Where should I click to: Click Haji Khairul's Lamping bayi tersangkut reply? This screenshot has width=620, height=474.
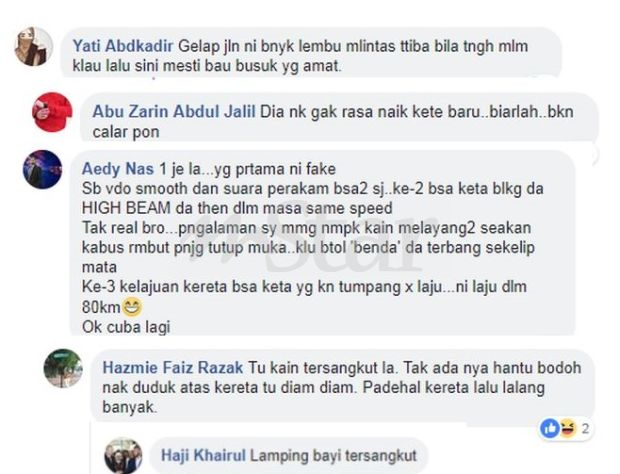pyautogui.click(x=289, y=455)
